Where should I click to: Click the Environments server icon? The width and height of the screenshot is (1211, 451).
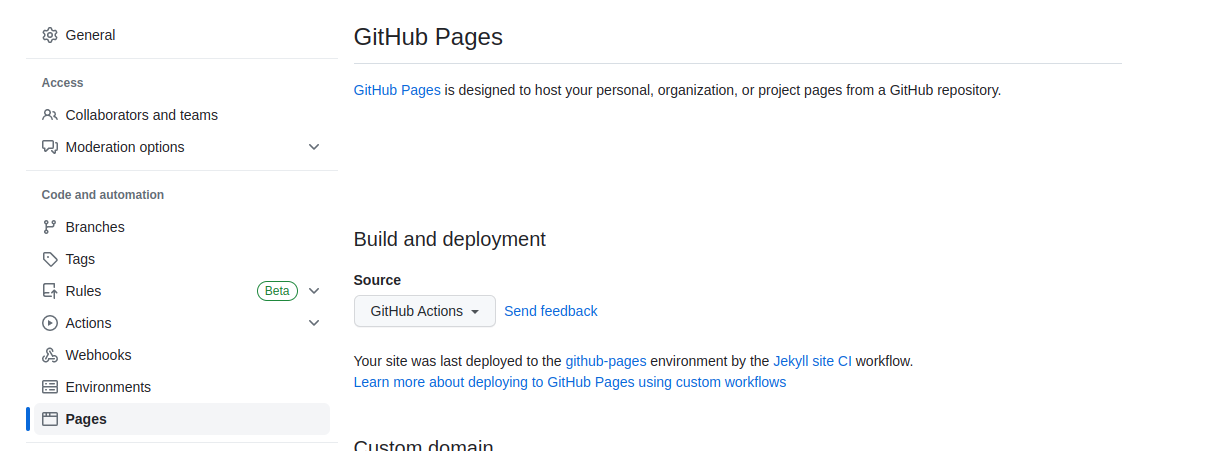pyautogui.click(x=50, y=387)
